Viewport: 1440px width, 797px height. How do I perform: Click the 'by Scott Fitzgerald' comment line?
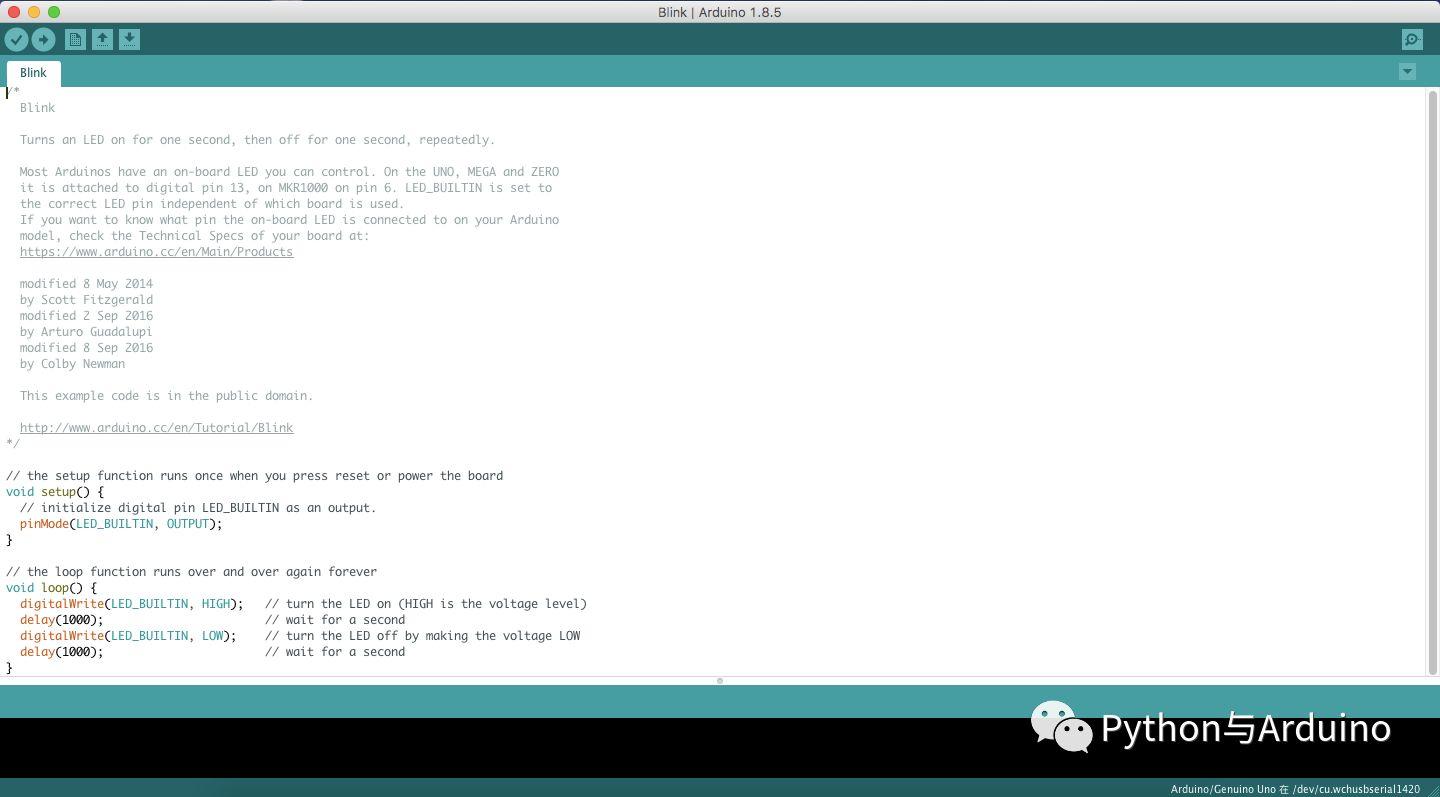click(86, 300)
